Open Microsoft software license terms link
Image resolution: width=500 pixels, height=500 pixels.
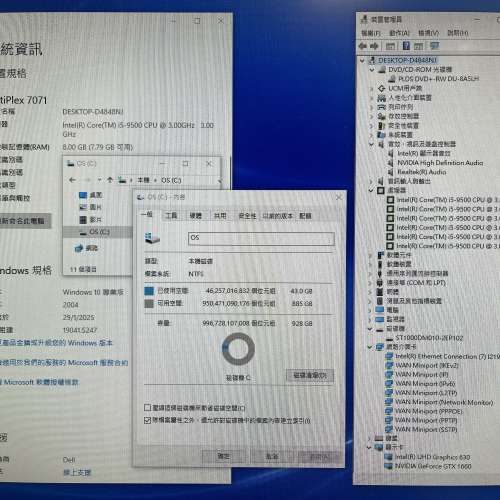coord(39,382)
